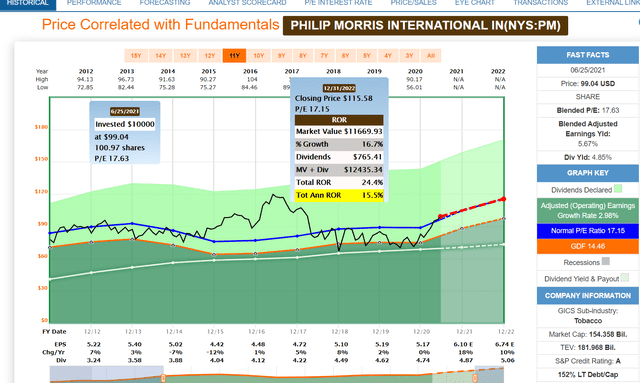
Task: Select the 12Y time range
Action: (210, 56)
